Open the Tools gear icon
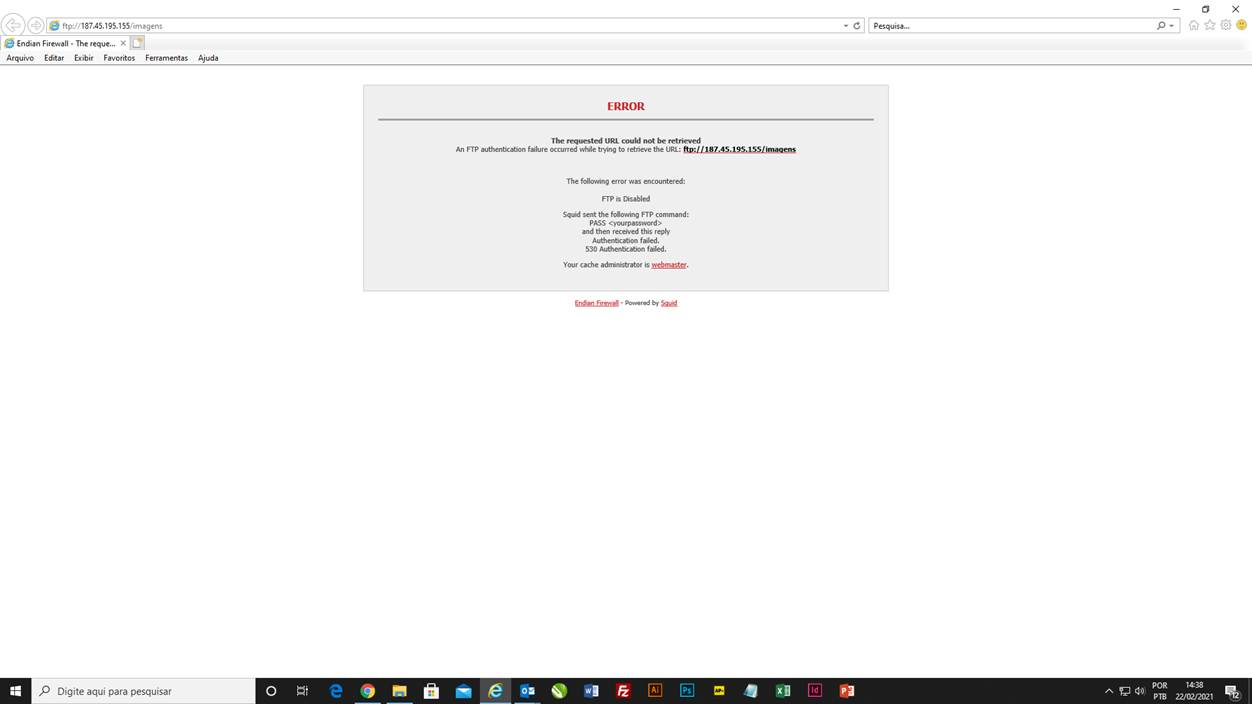1252x704 pixels. [1226, 25]
